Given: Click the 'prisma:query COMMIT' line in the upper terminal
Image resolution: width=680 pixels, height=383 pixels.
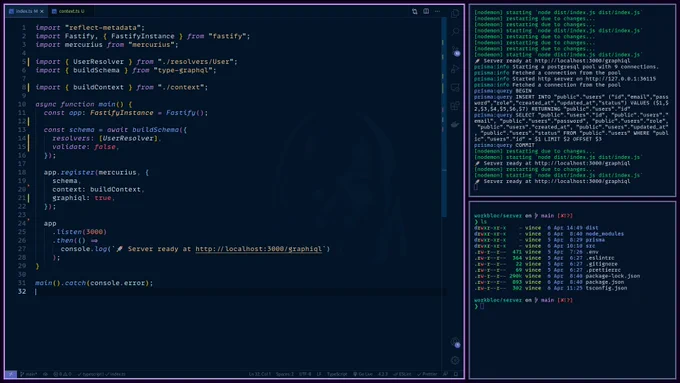Looking at the screenshot, I should (x=504, y=145).
